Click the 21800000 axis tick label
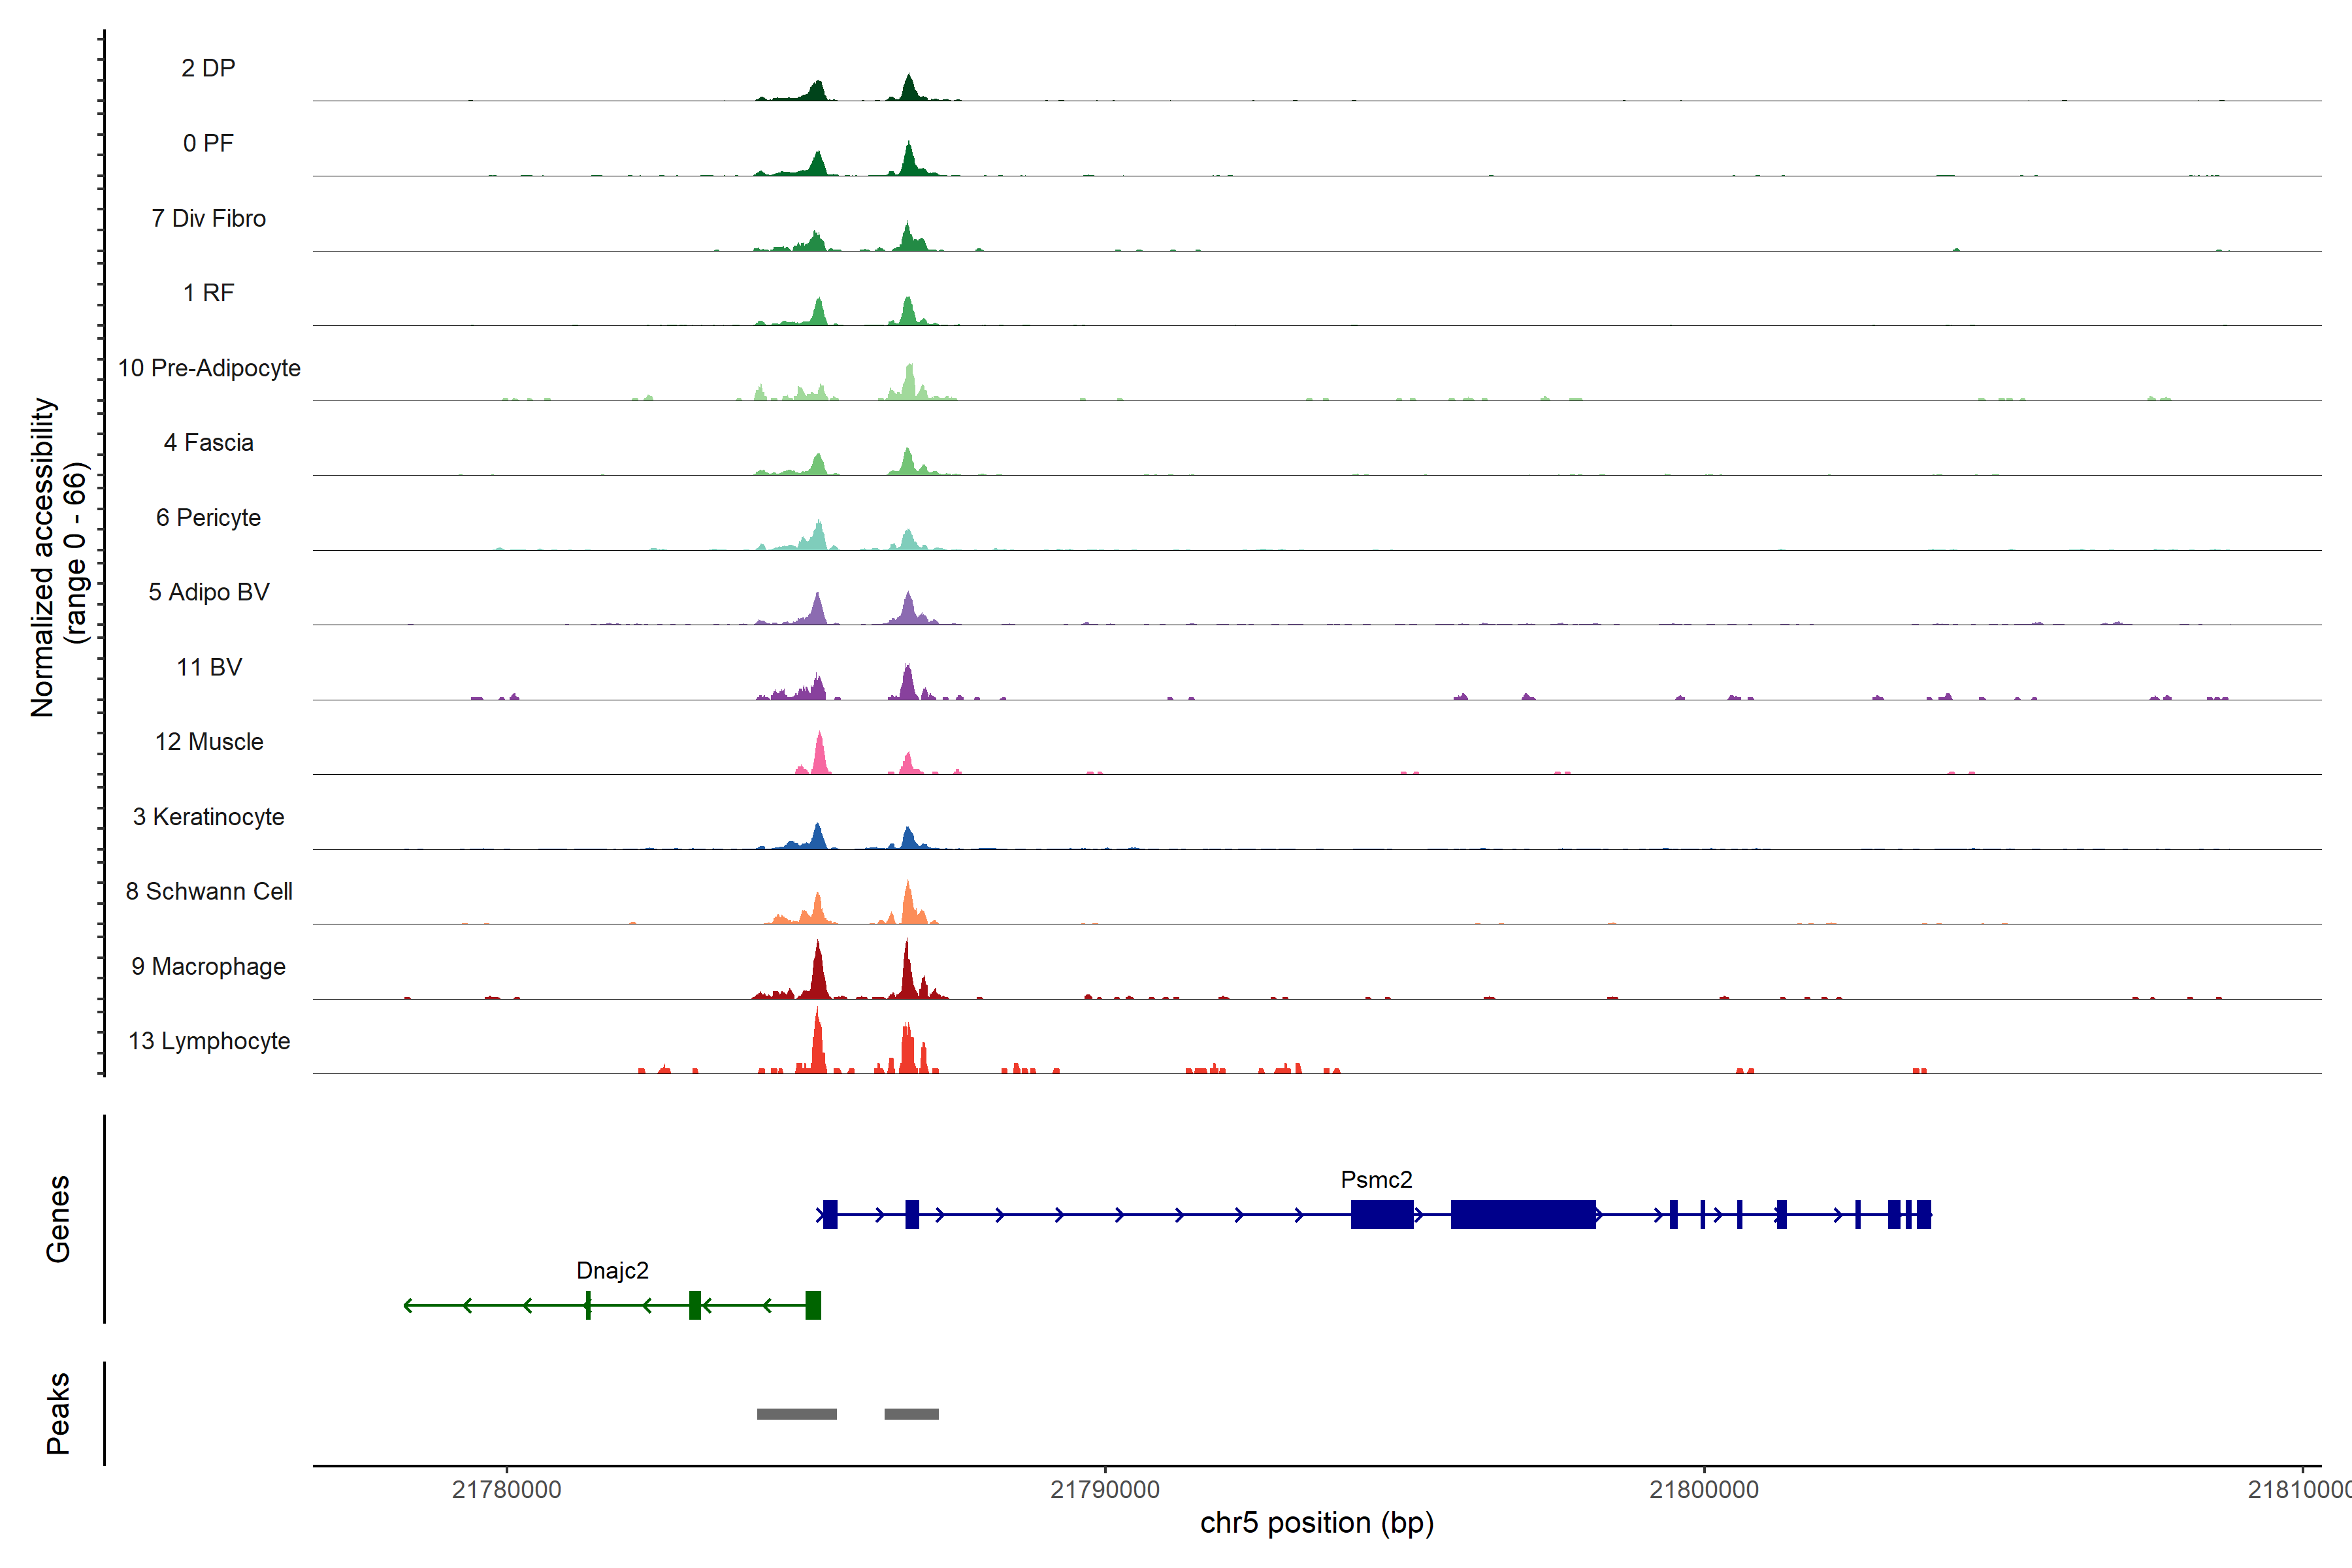This screenshot has height=1568, width=2352. point(1703,1489)
